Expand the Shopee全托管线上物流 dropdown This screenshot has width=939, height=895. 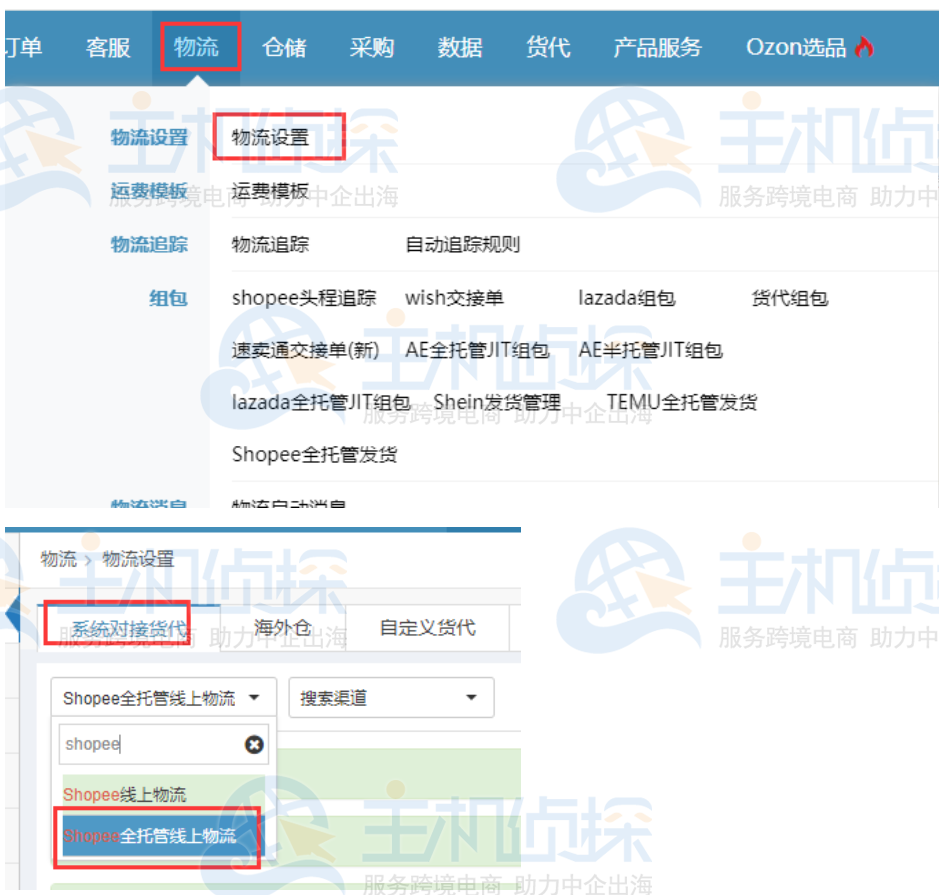(163, 697)
